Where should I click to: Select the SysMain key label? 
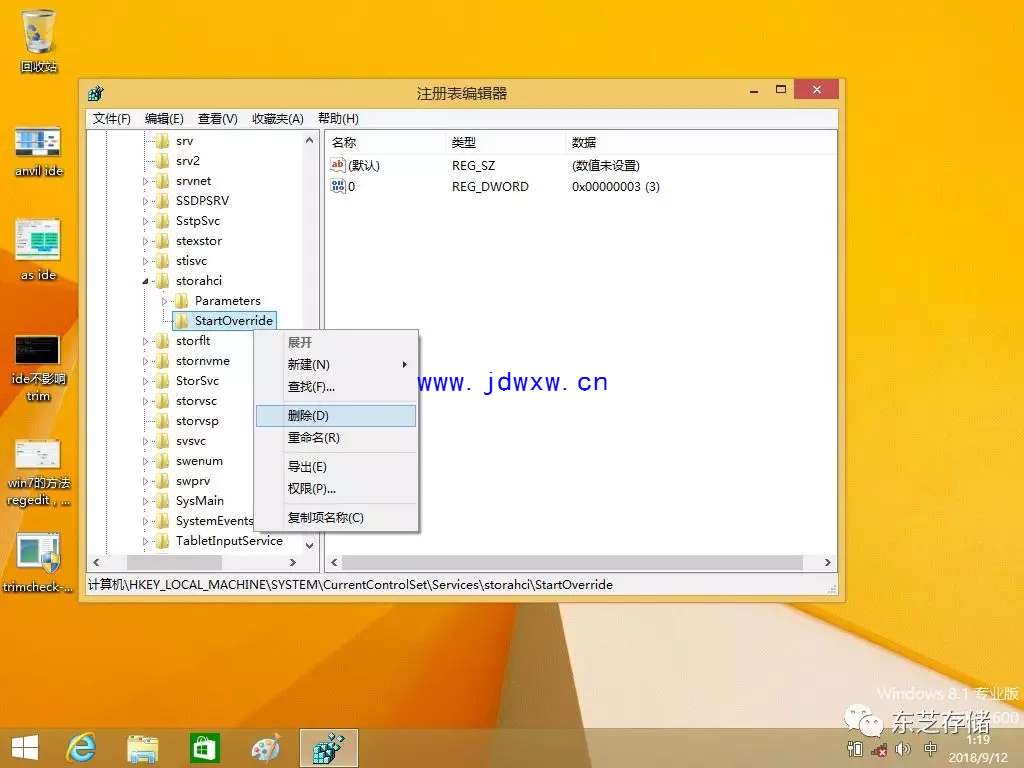click(x=200, y=501)
